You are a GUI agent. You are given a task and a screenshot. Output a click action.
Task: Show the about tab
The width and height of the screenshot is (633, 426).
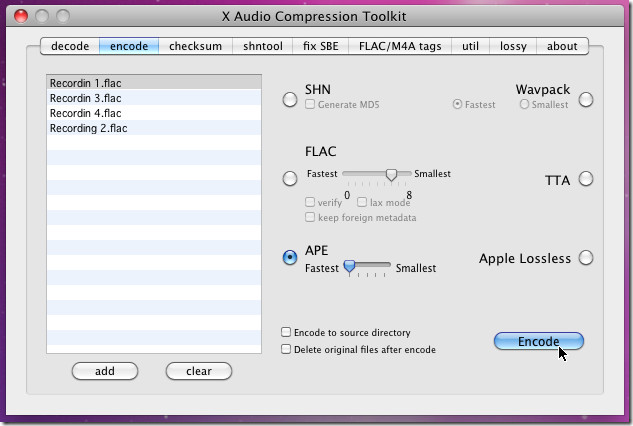[x=562, y=46]
